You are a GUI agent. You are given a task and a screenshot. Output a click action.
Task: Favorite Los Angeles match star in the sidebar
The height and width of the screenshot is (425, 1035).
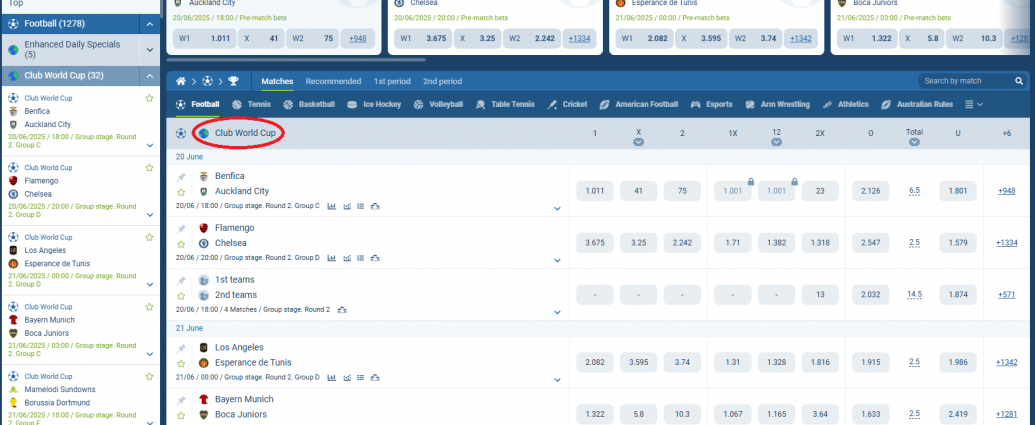click(149, 237)
